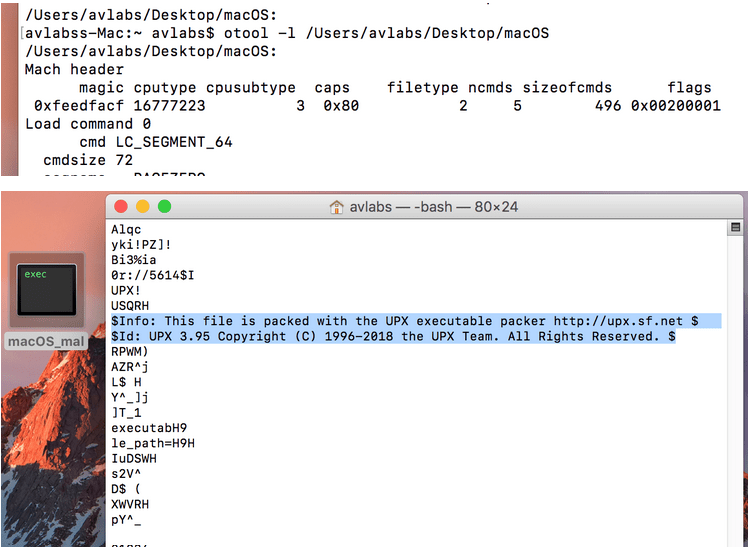The height and width of the screenshot is (547, 748).
Task: Click the 'RPWM)' output line
Action: click(x=130, y=351)
